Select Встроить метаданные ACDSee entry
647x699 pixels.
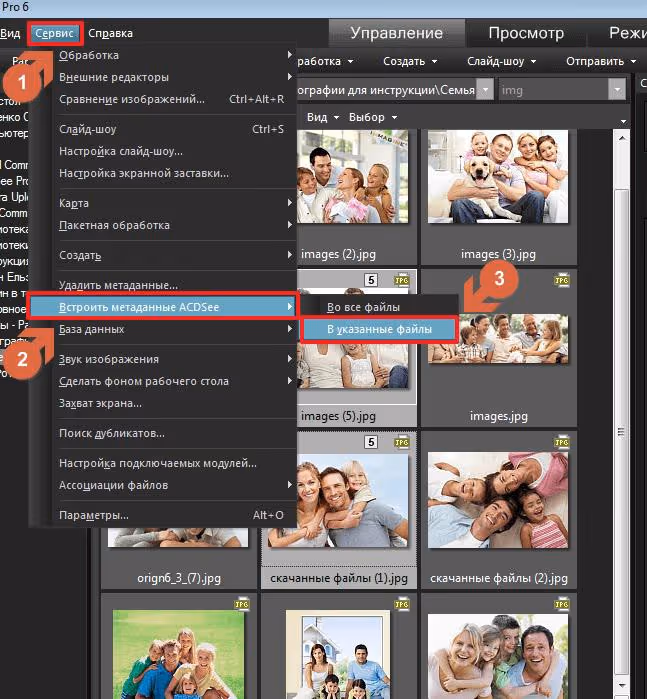(x=163, y=307)
